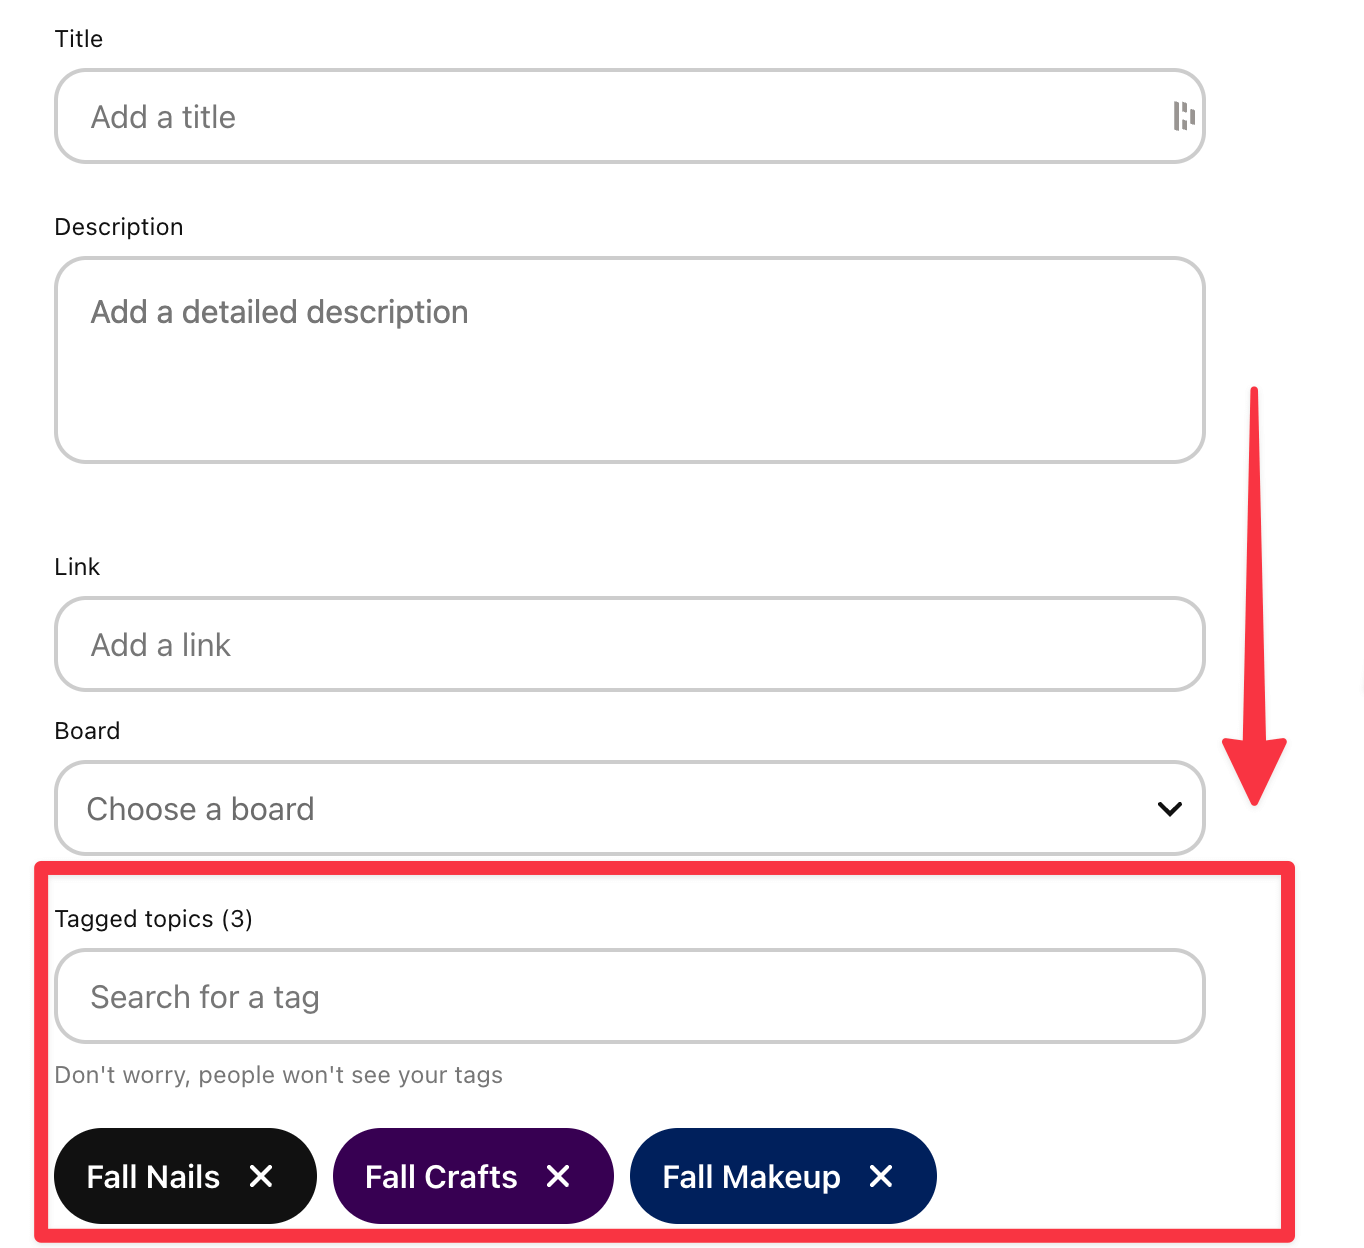Focus the Add a link field
The image size is (1364, 1248).
[630, 644]
